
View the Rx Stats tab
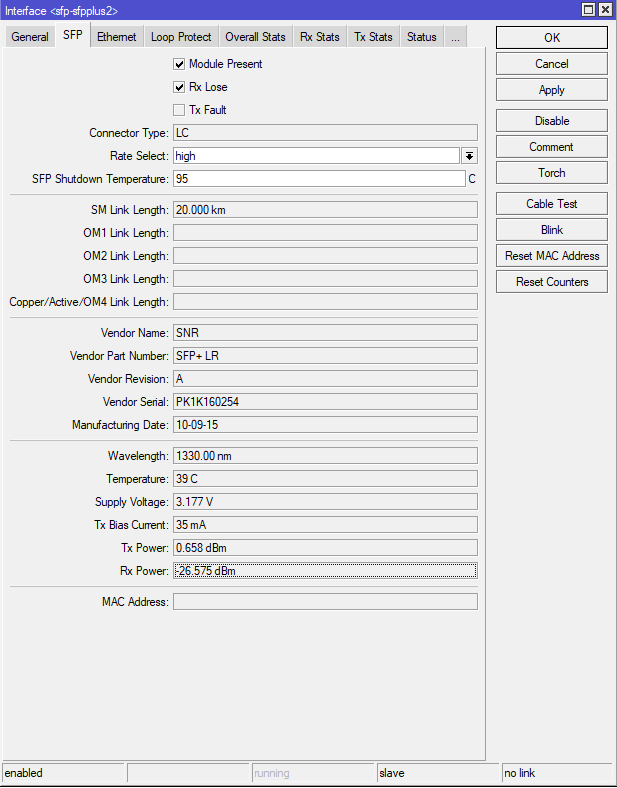click(320, 37)
